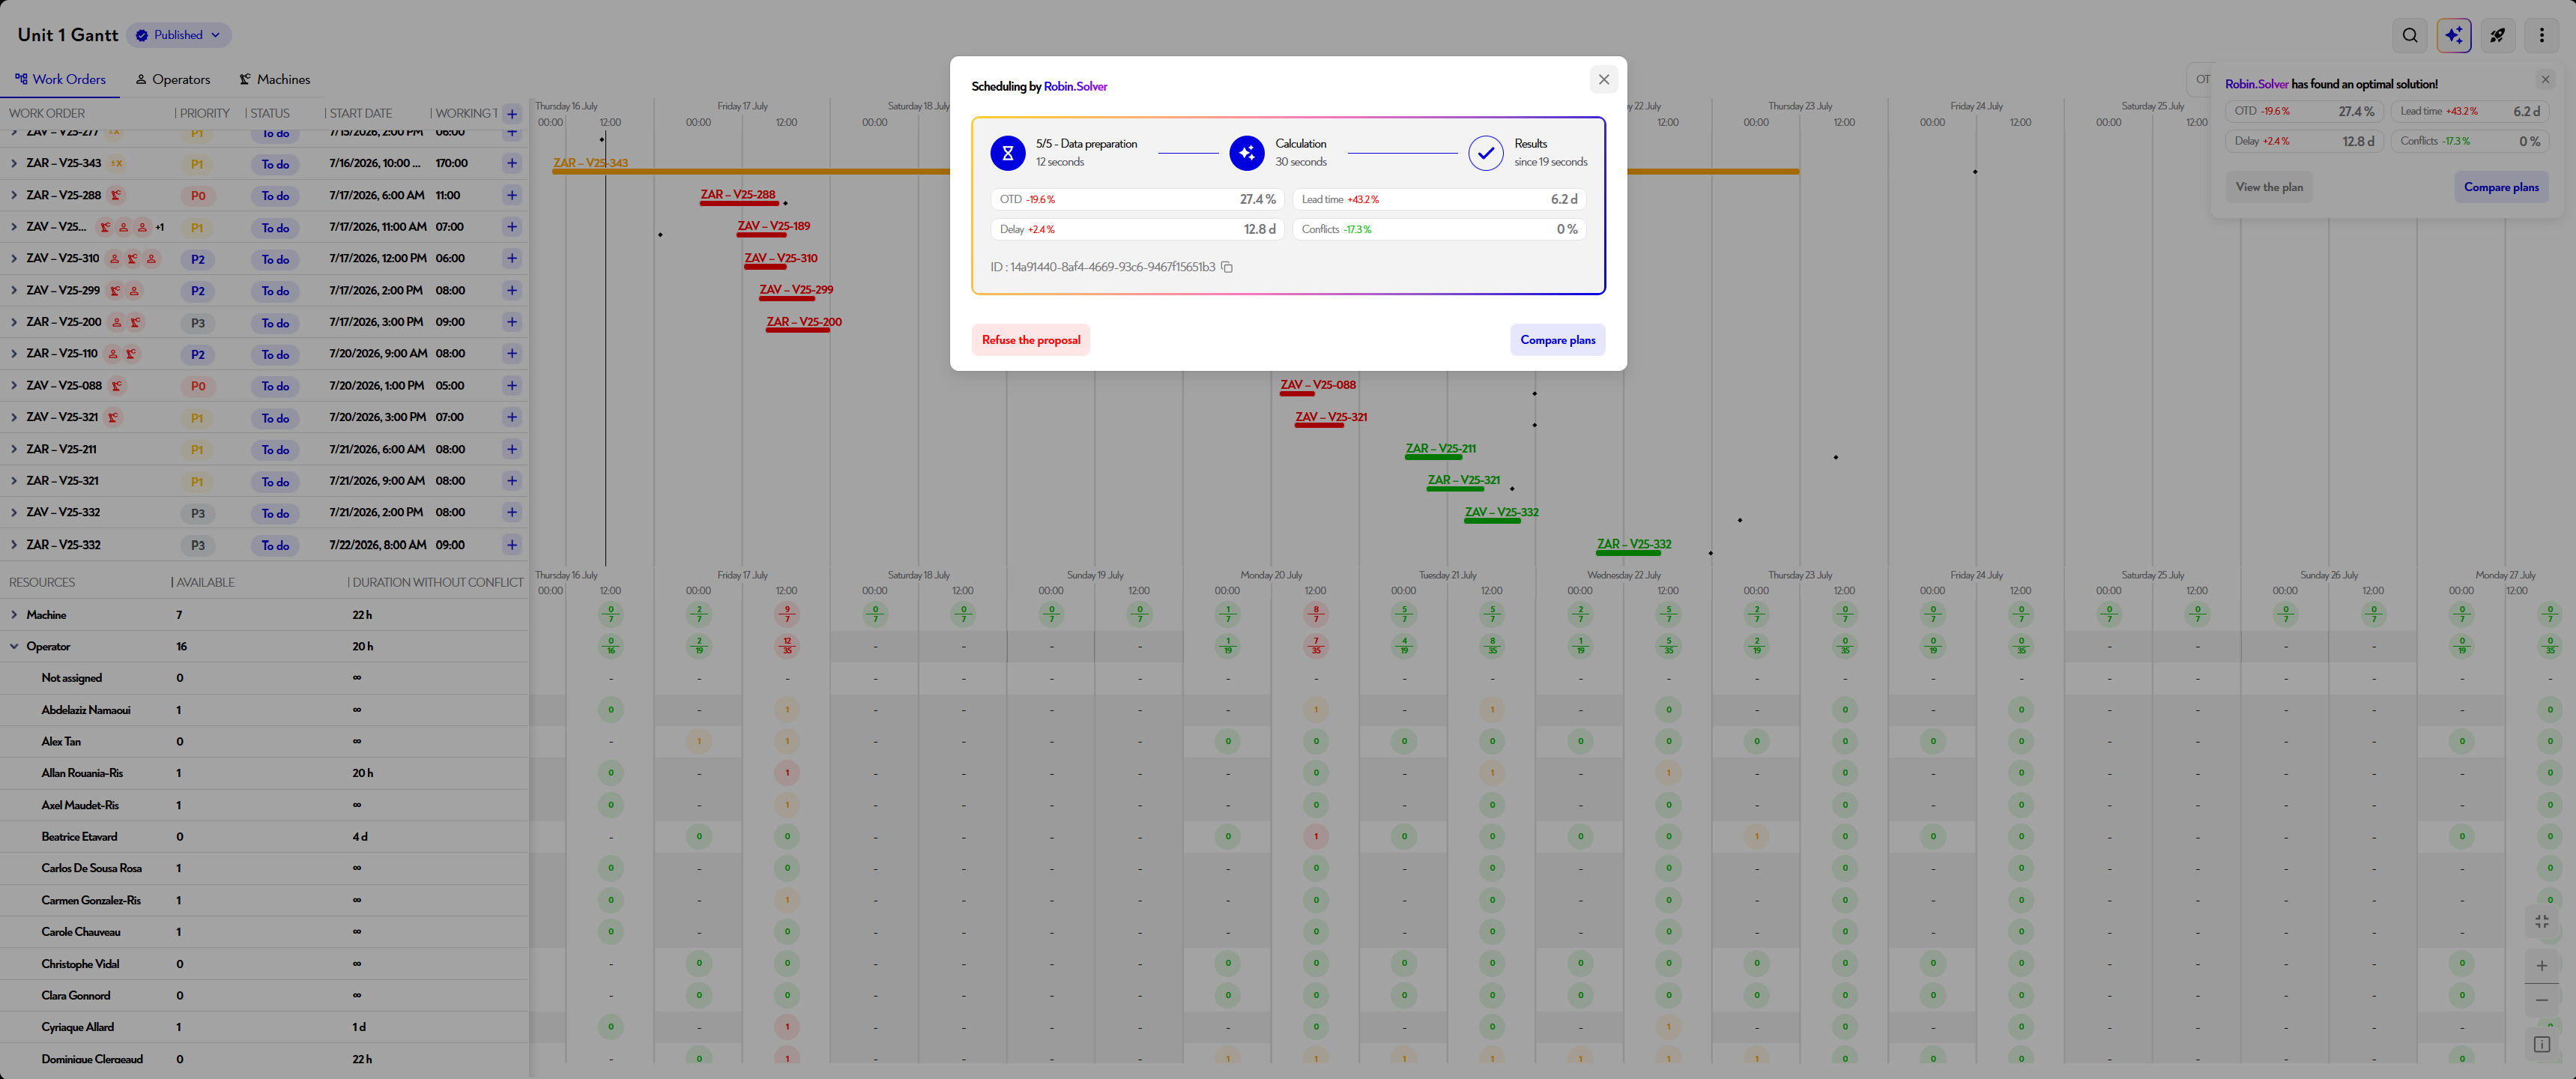The image size is (2576, 1079).
Task: Click plus icon on ZAR – V25-288 row
Action: point(512,195)
